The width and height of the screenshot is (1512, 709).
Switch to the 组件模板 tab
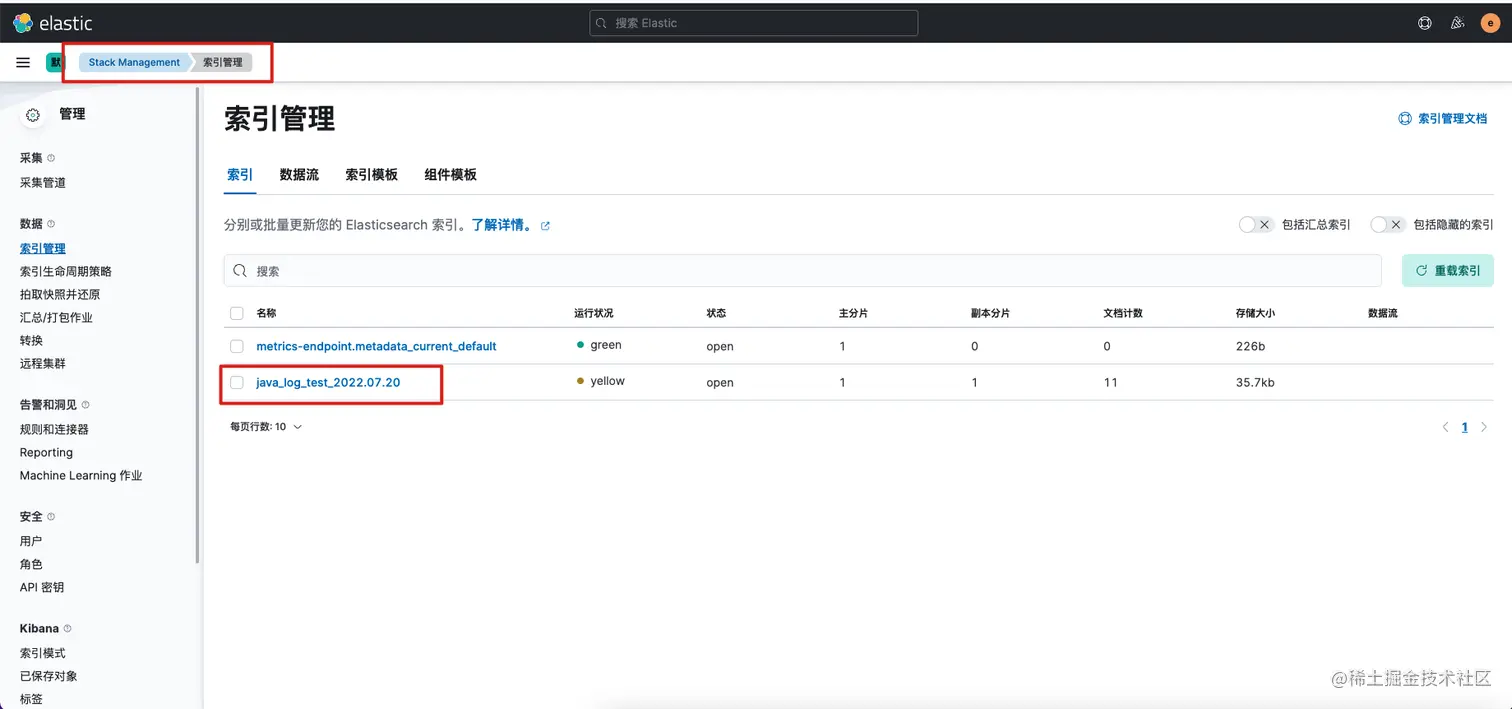pos(450,175)
